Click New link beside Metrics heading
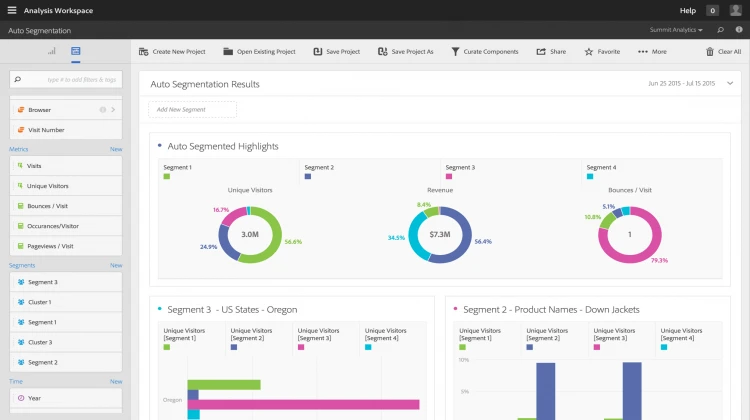750x420 pixels. tap(116, 149)
